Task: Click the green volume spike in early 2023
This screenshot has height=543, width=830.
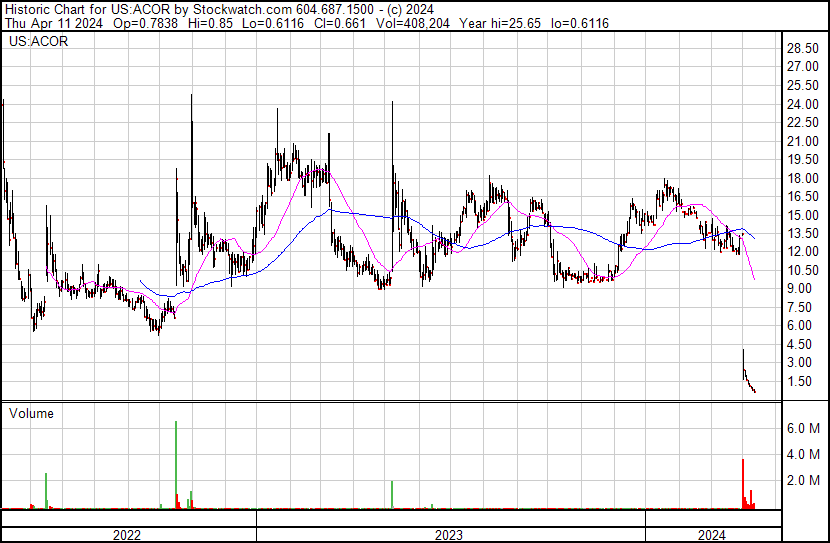Action: tap(392, 495)
